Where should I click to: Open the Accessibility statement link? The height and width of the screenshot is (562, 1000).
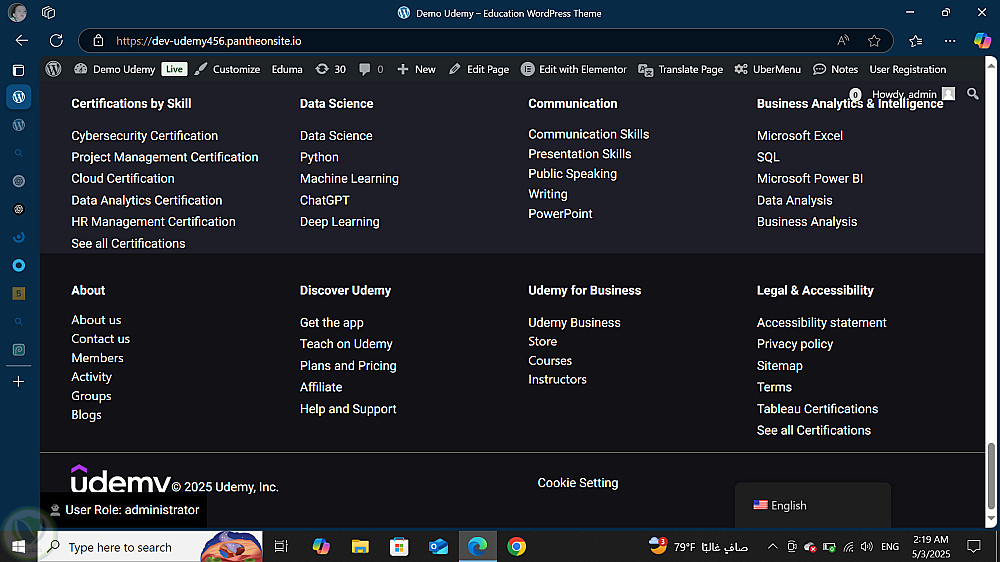821,322
